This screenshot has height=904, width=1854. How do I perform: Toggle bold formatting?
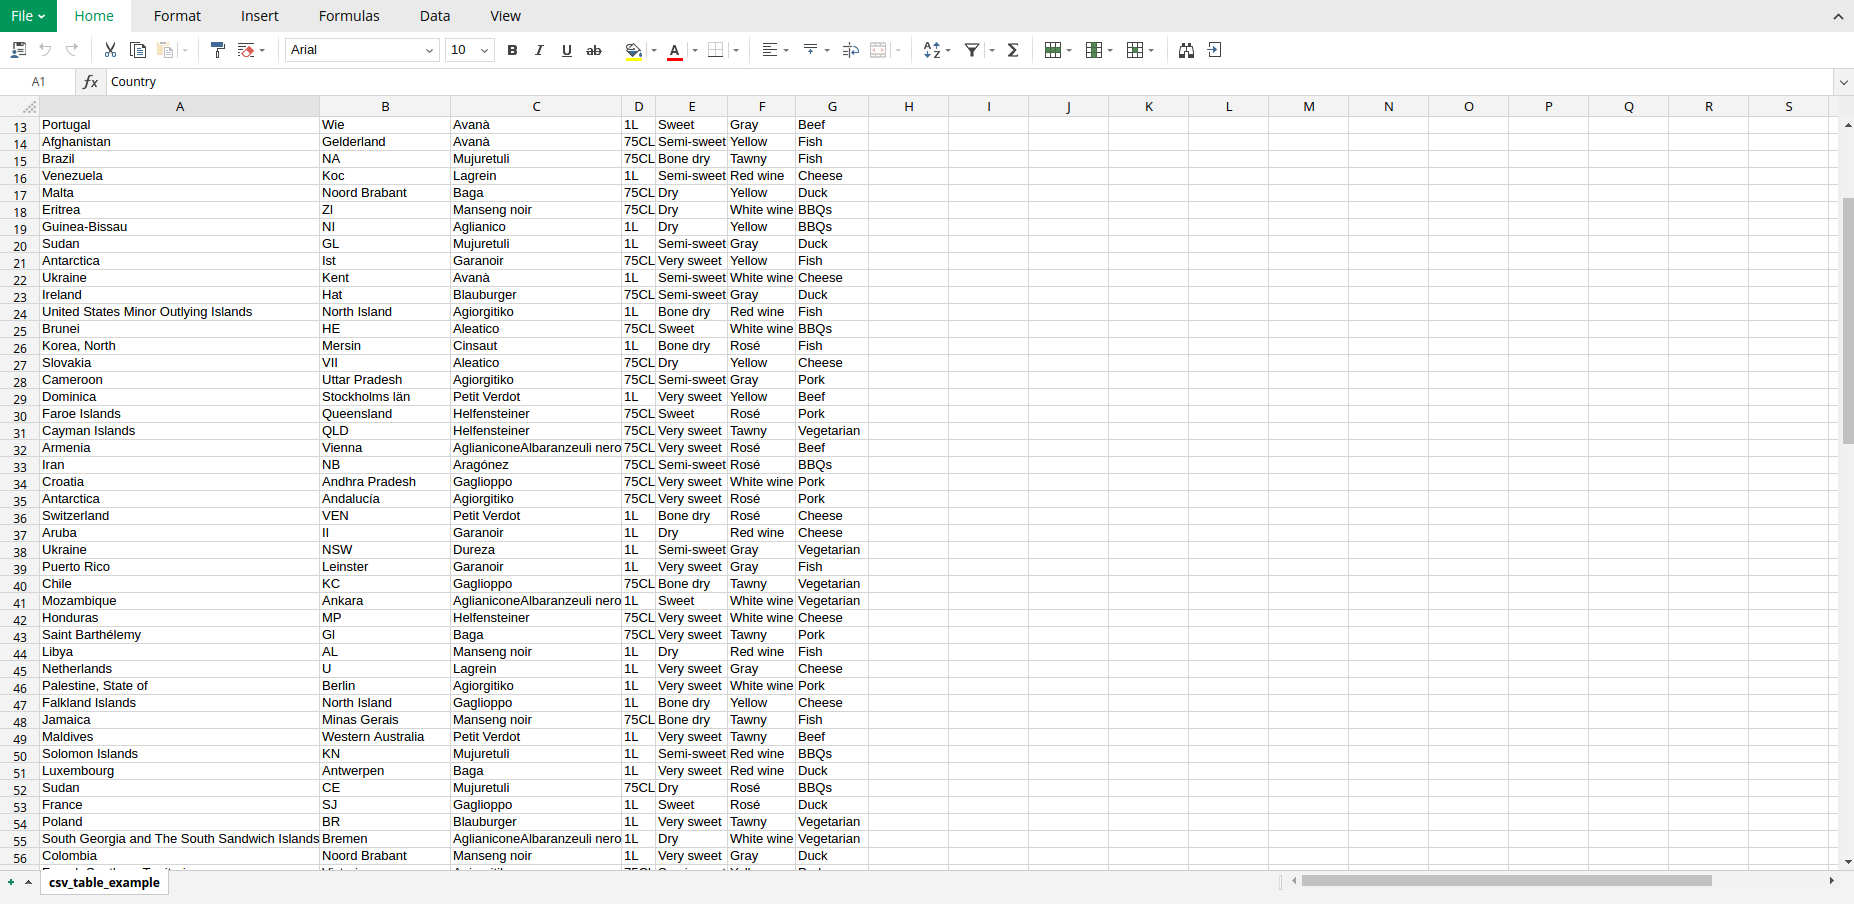click(x=512, y=50)
